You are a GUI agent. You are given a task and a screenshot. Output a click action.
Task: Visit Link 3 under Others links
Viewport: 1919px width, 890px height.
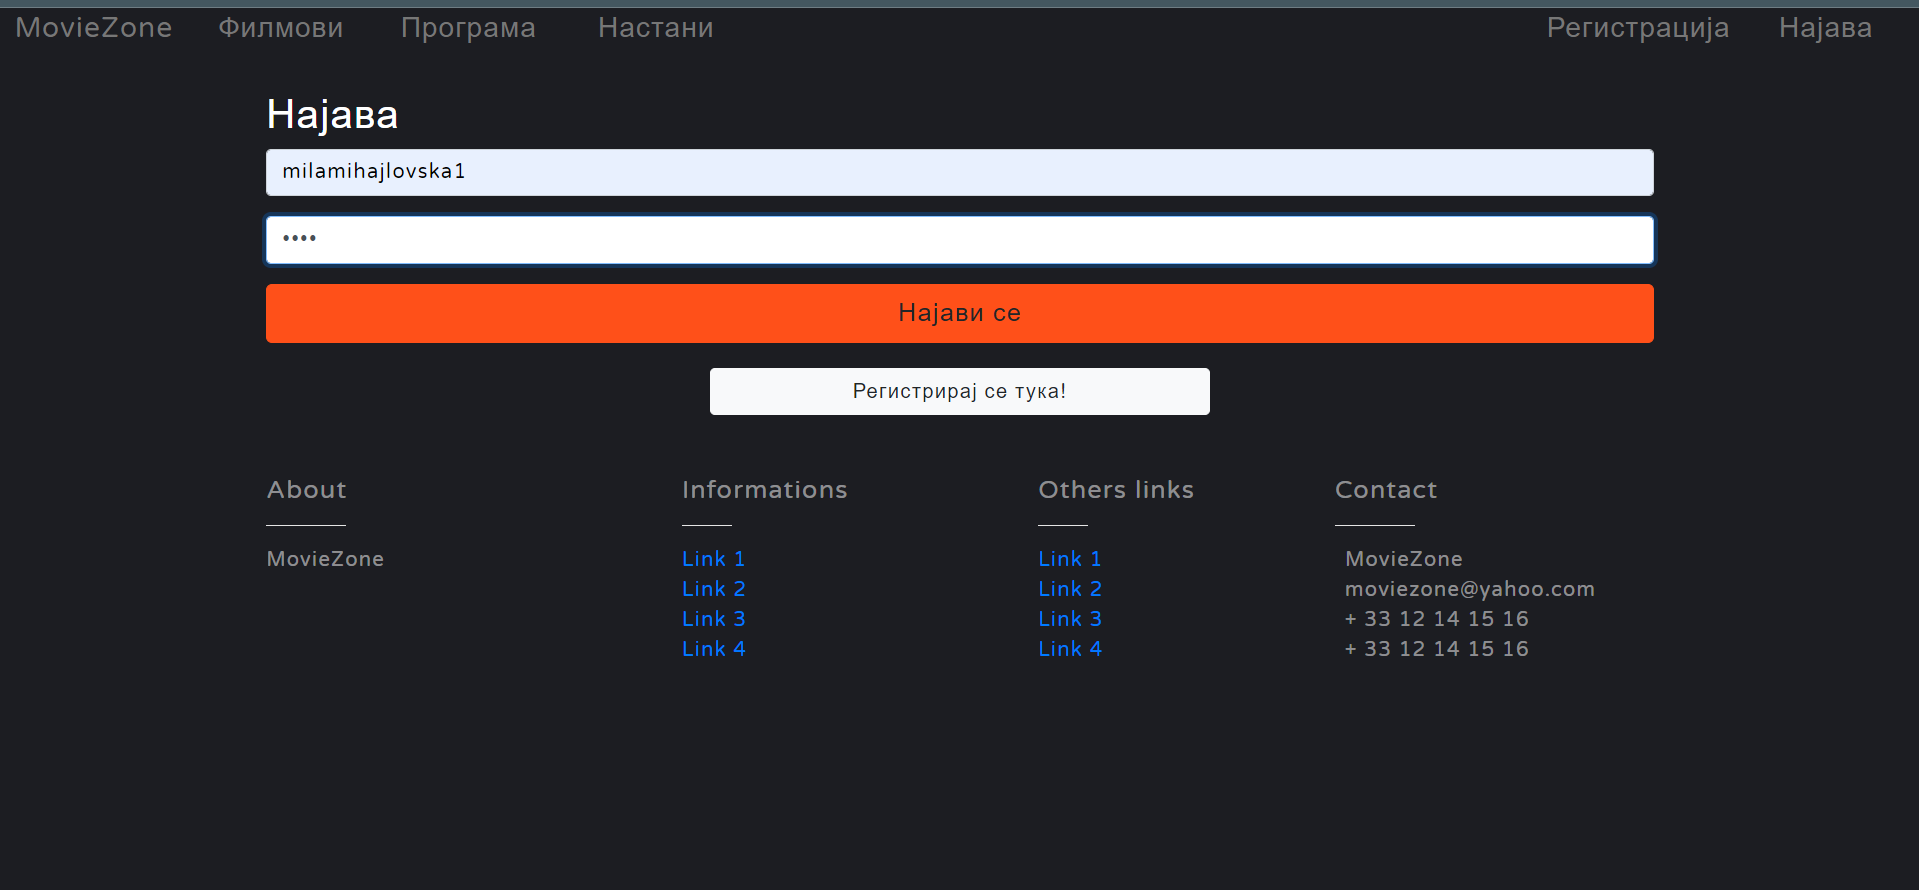click(x=1069, y=619)
